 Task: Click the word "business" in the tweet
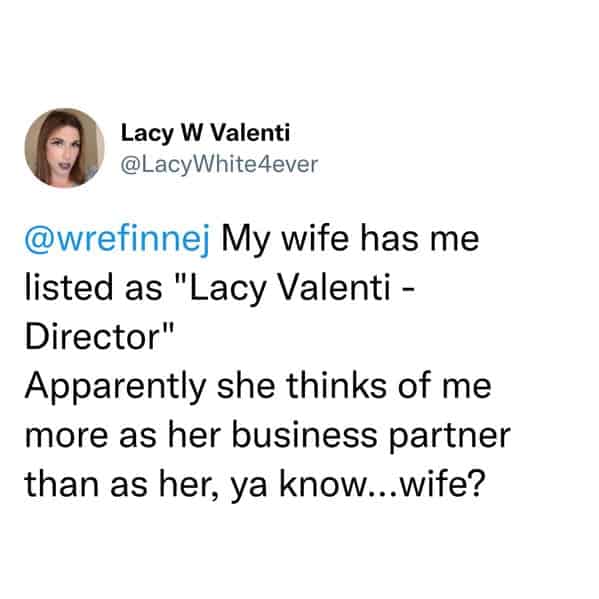304,435
